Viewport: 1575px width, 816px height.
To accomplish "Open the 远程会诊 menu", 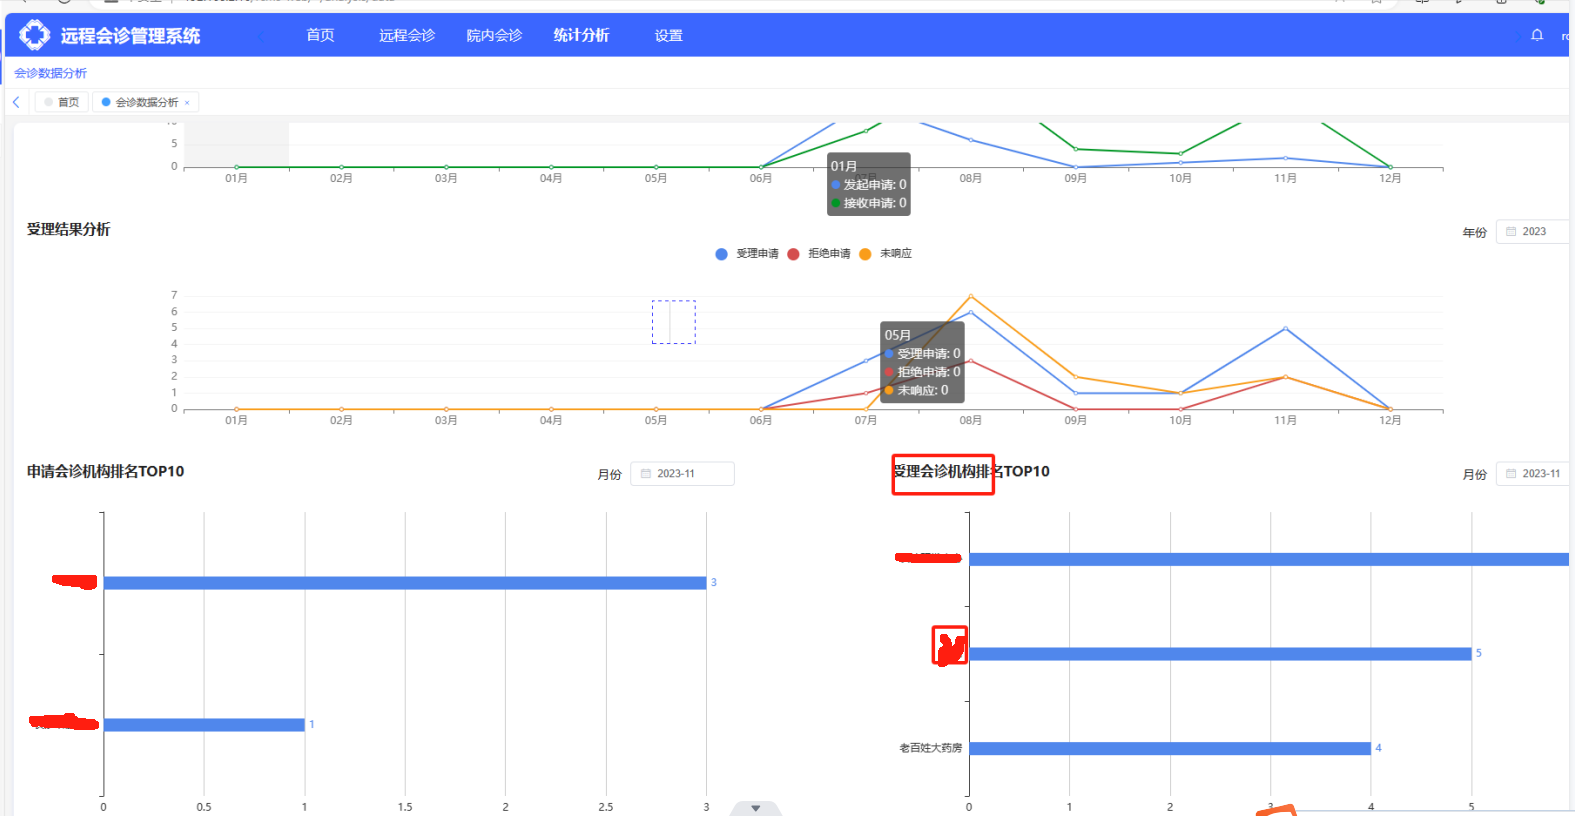I will [407, 35].
